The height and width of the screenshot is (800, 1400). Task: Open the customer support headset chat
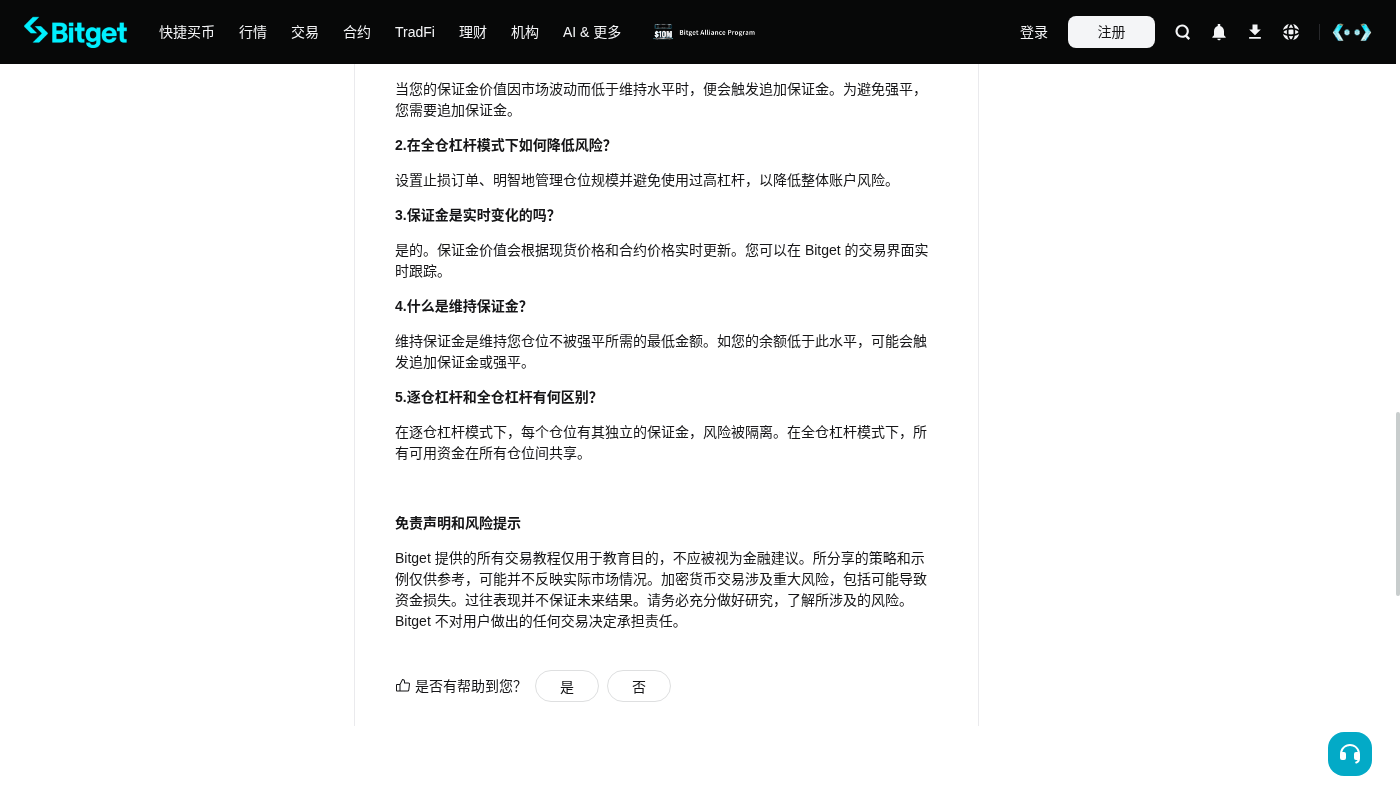1350,754
